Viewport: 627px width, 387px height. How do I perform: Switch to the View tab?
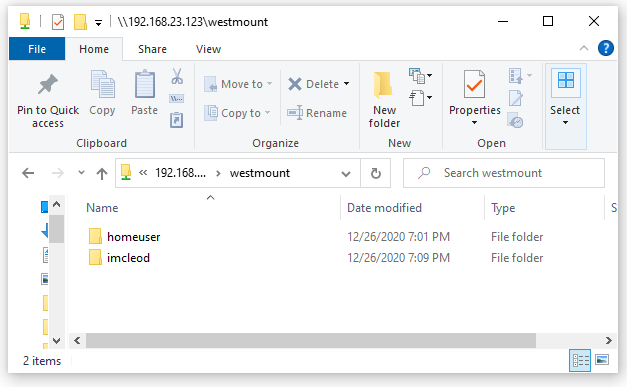pos(208,49)
